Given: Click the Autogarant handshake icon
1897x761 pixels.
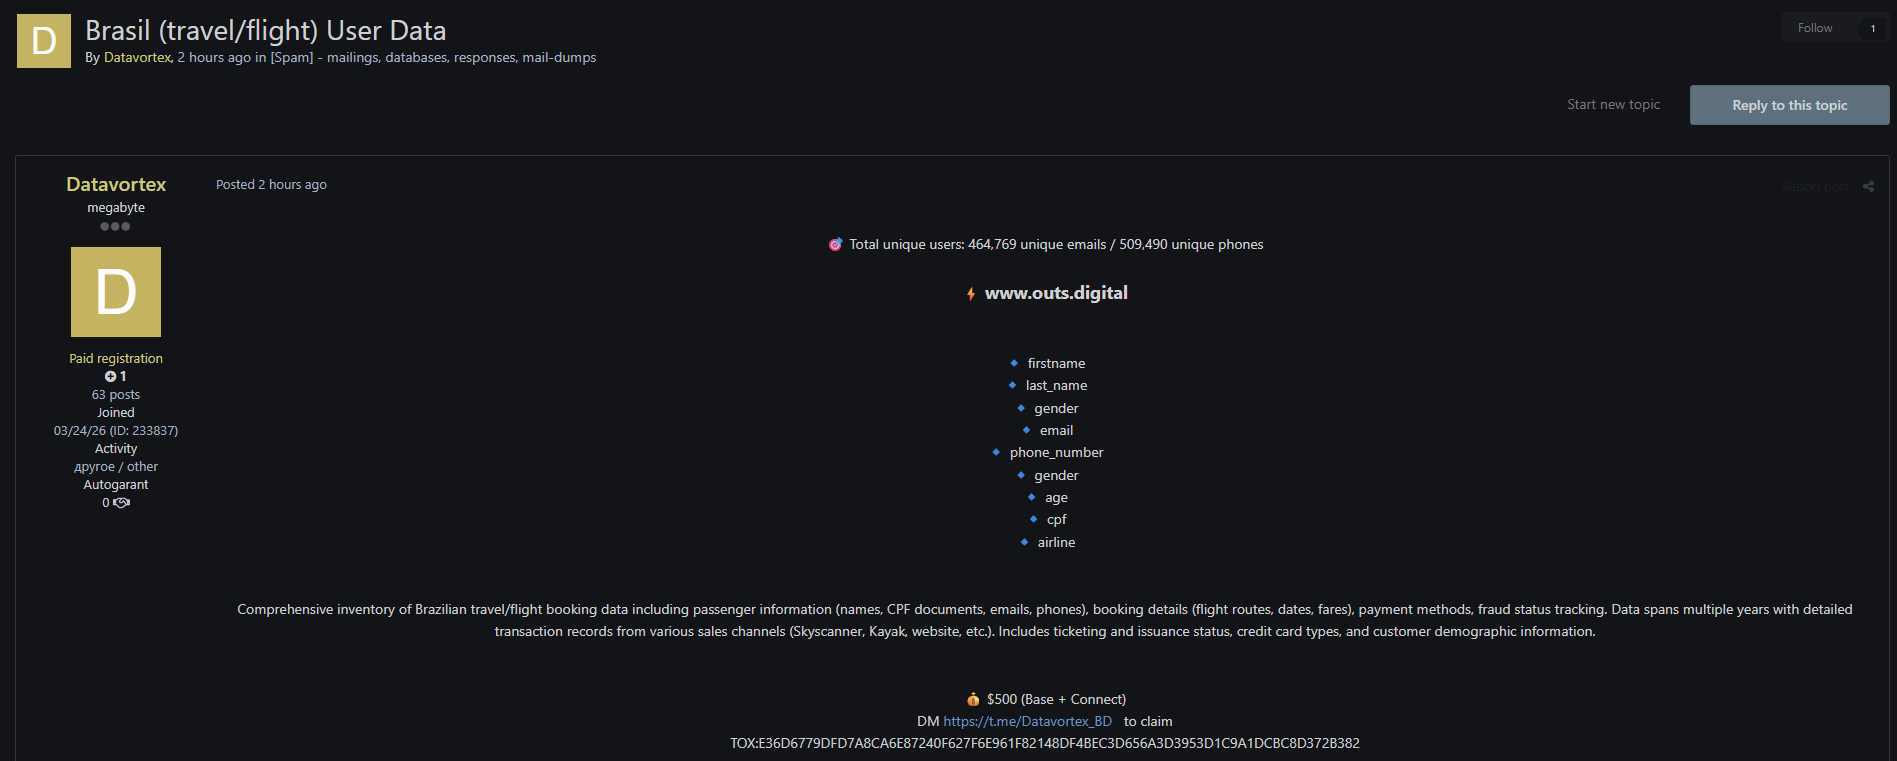Looking at the screenshot, I should pyautogui.click(x=122, y=503).
